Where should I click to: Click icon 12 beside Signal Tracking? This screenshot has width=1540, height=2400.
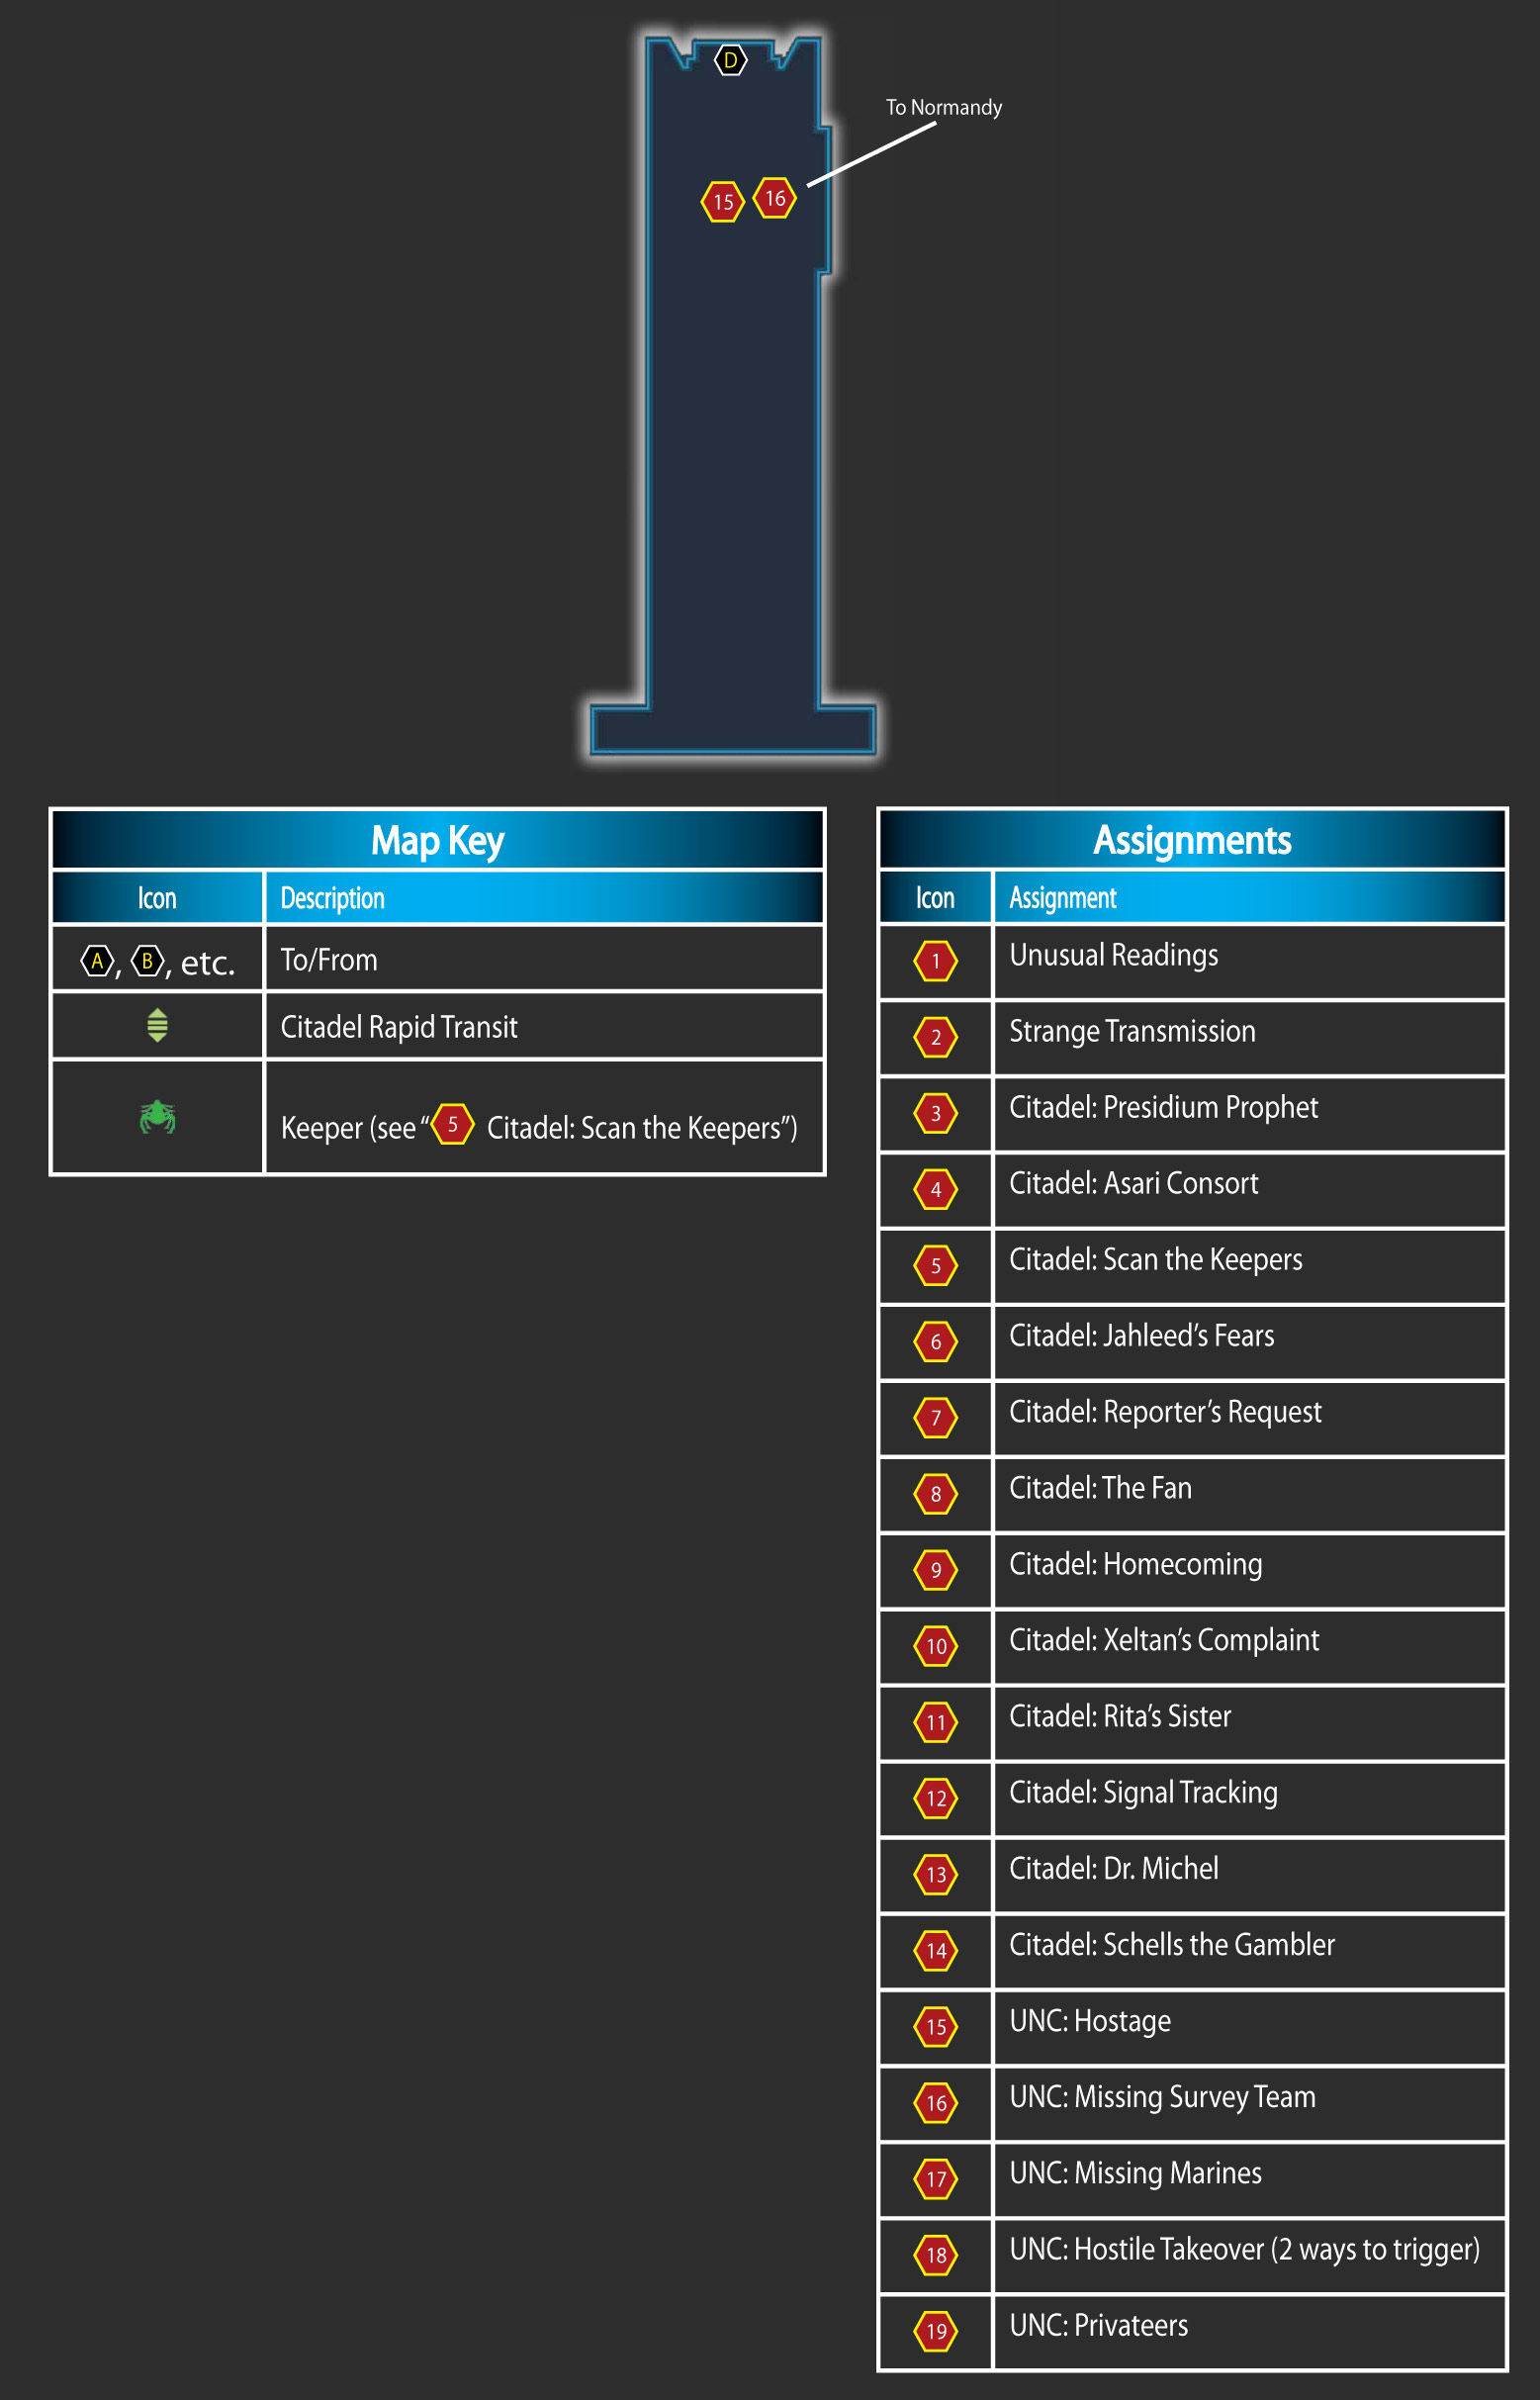pos(935,1798)
